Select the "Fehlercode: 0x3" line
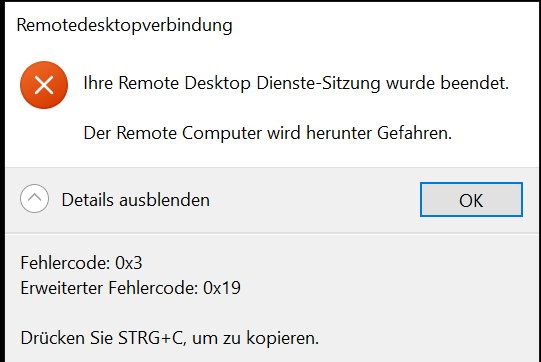This screenshot has width=541, height=362. tap(81, 263)
